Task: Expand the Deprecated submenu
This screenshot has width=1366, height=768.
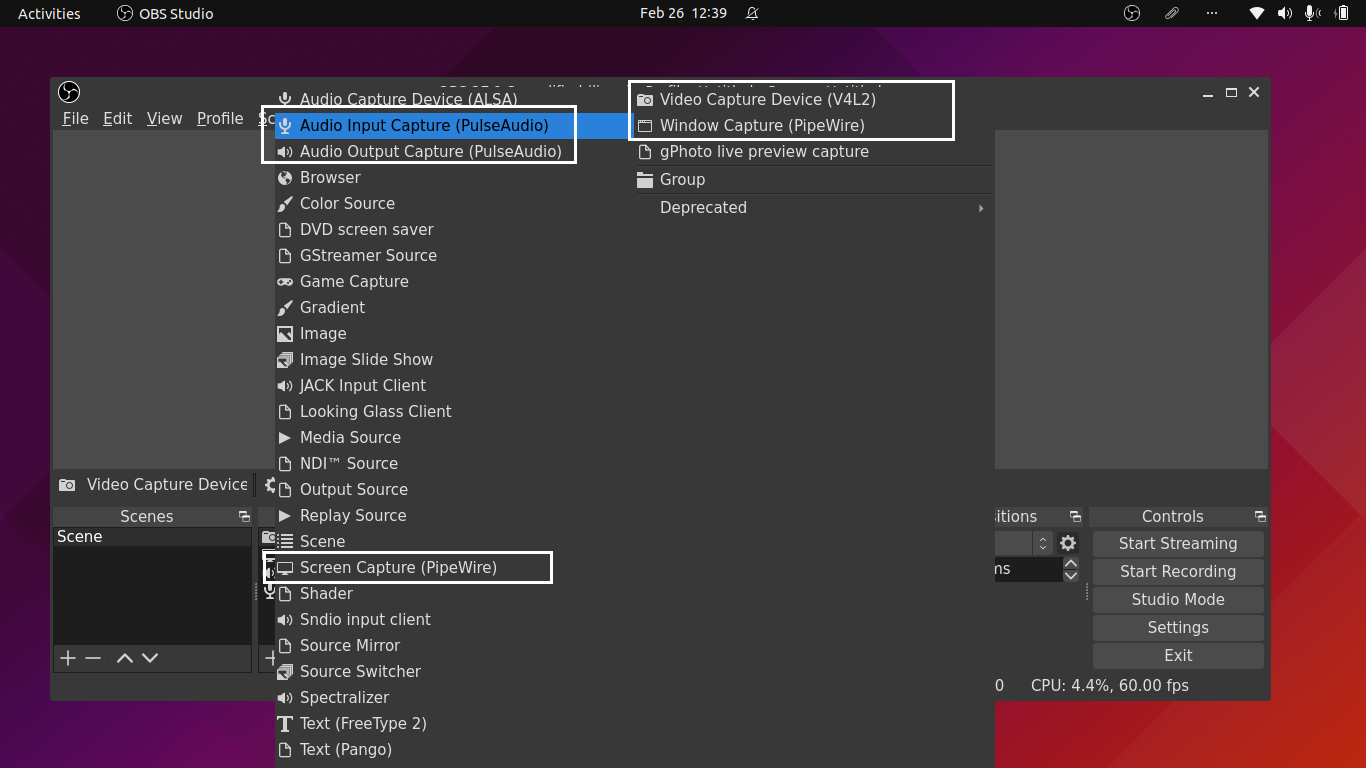Action: click(x=812, y=208)
